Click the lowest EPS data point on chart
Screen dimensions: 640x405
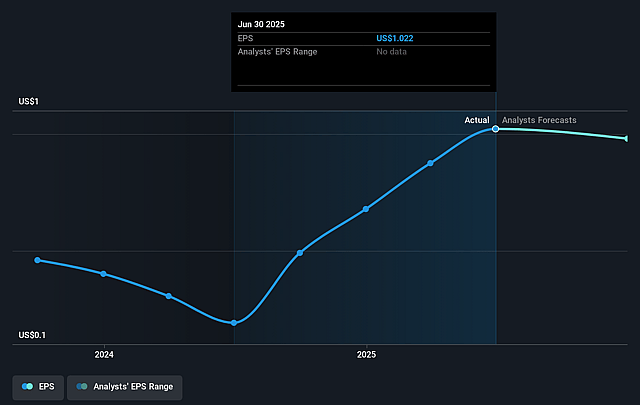coord(234,323)
